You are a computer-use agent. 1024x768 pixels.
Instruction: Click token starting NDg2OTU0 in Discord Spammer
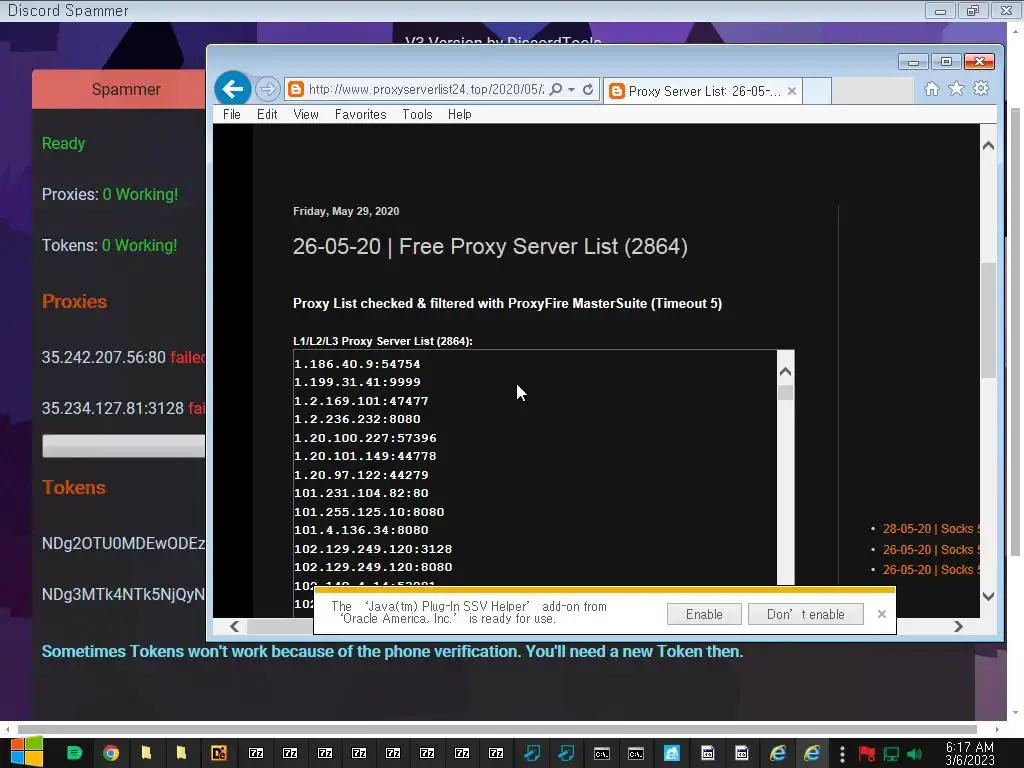click(123, 543)
